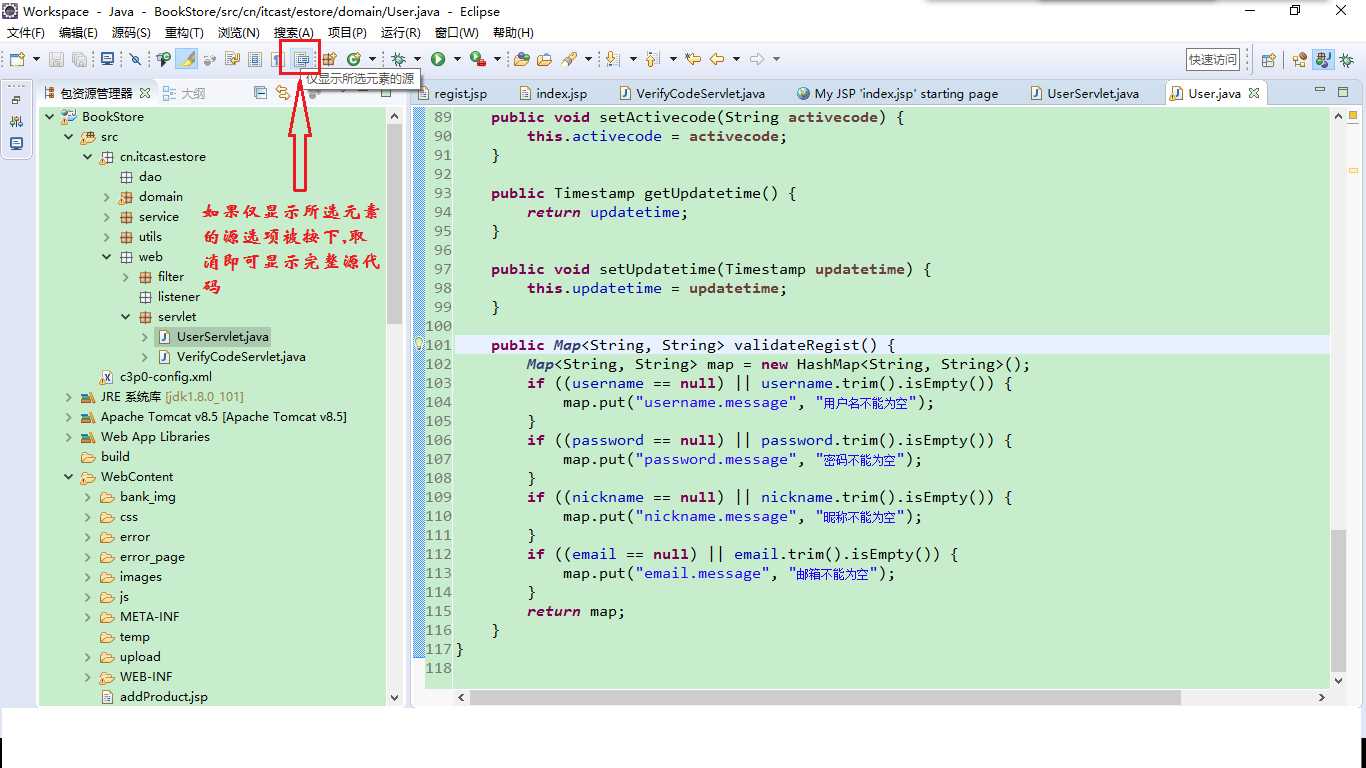The height and width of the screenshot is (768, 1366).
Task: Toggle Show Whitespace Characters button
Action: point(277,59)
